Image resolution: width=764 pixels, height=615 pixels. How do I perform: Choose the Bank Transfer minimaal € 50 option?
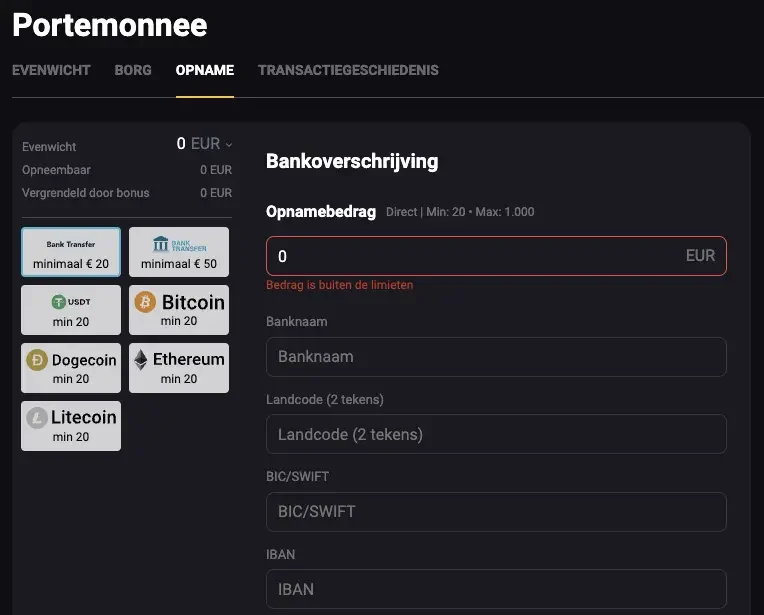(179, 252)
